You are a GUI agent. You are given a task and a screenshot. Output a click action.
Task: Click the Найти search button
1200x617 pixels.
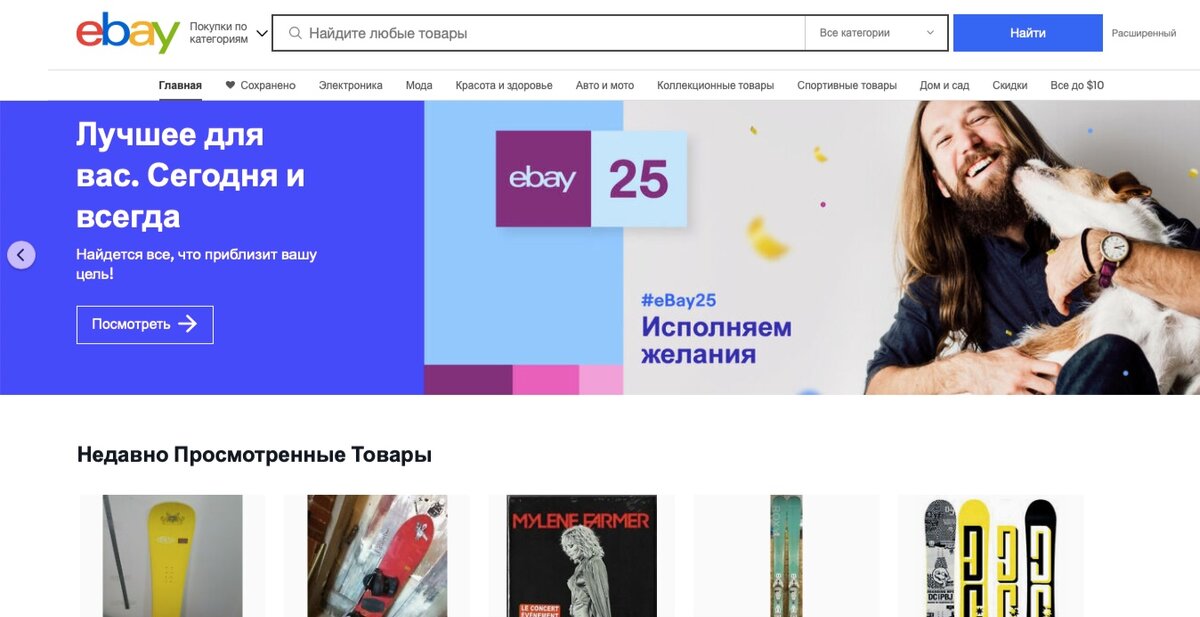point(1028,33)
